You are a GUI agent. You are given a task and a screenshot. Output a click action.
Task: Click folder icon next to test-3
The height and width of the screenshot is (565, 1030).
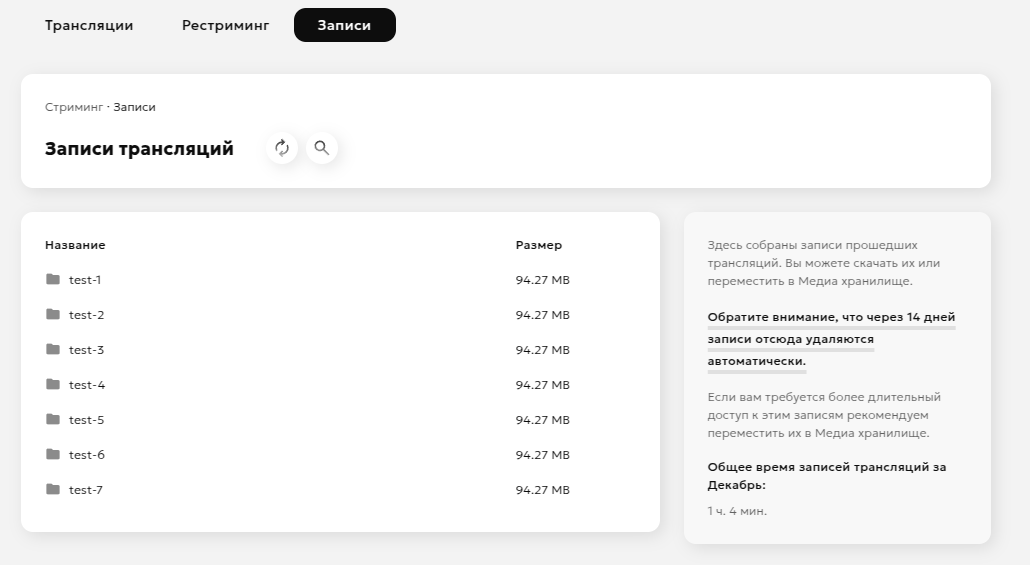tap(53, 350)
